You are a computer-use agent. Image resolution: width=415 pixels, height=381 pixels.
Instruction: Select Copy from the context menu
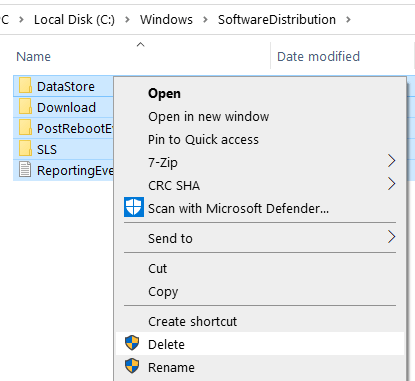click(x=260, y=292)
